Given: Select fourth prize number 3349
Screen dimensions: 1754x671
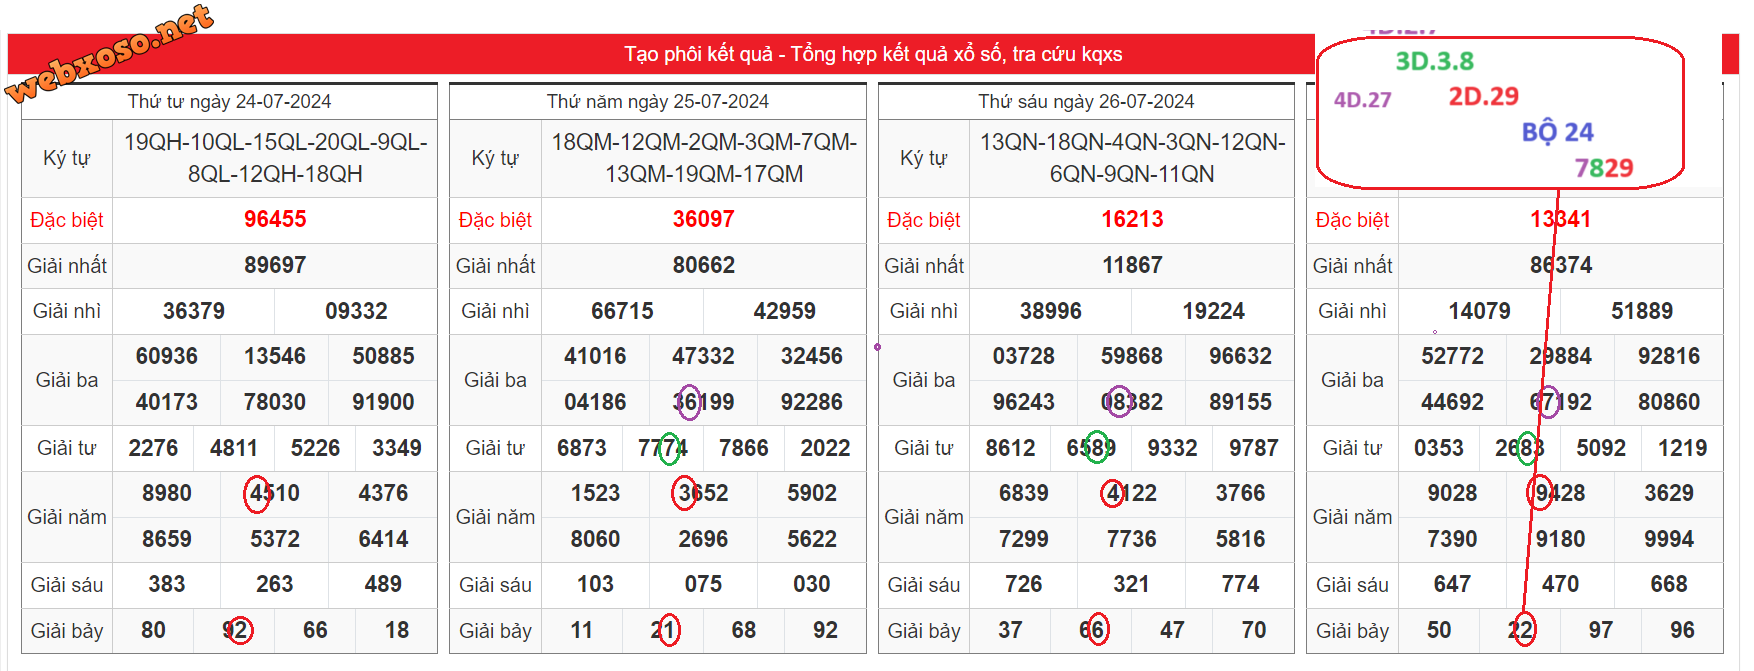Looking at the screenshot, I should [397, 448].
